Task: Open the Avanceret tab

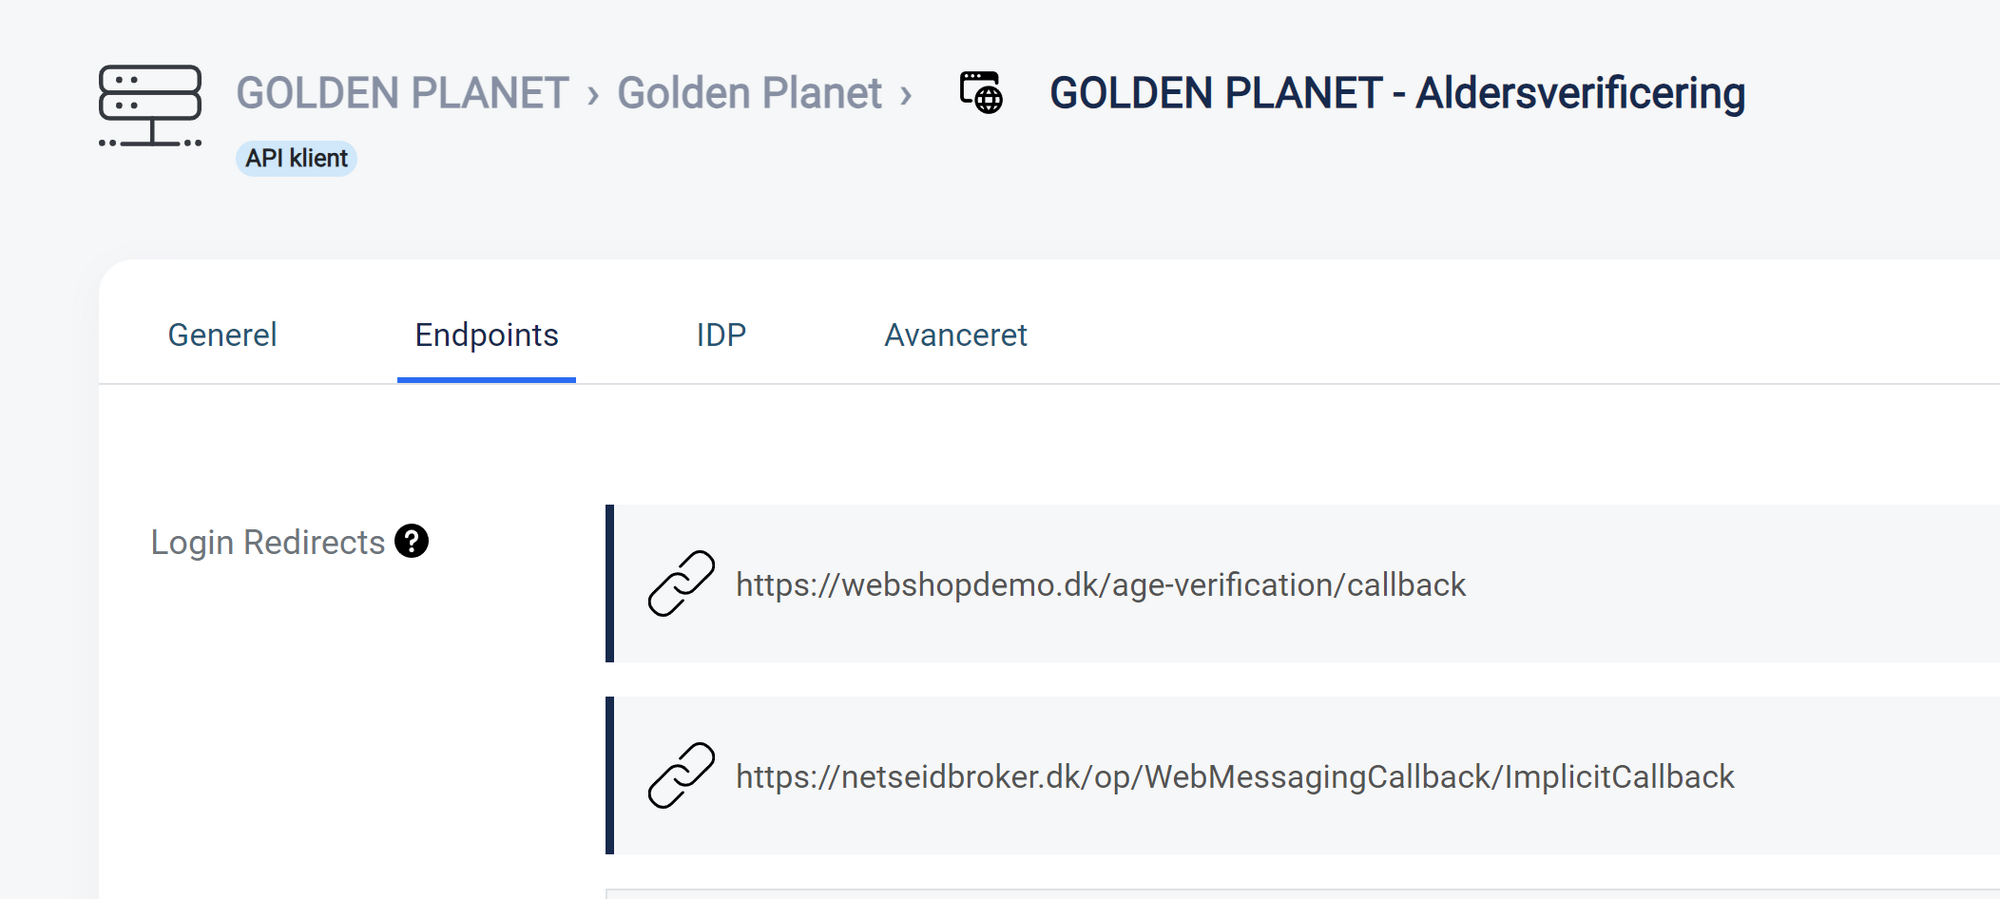Action: tap(955, 335)
